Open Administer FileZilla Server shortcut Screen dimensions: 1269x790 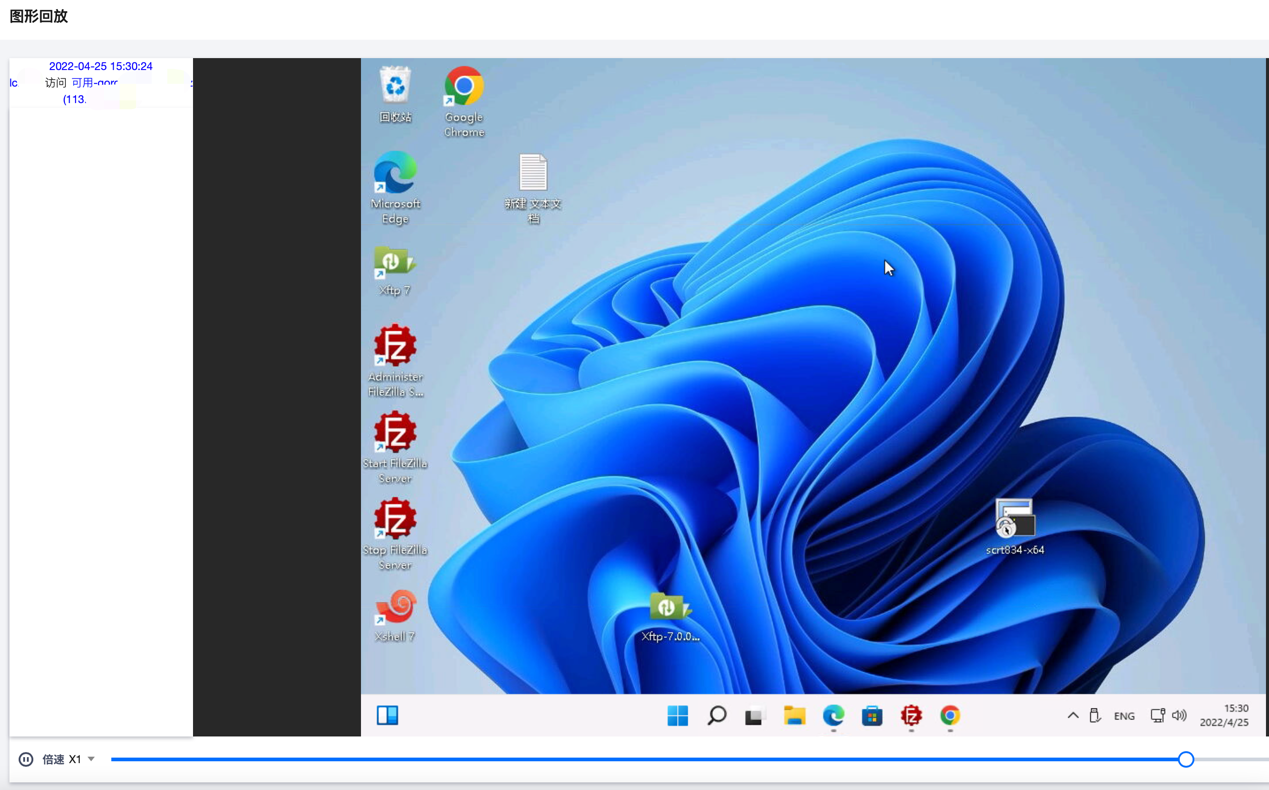click(x=395, y=361)
